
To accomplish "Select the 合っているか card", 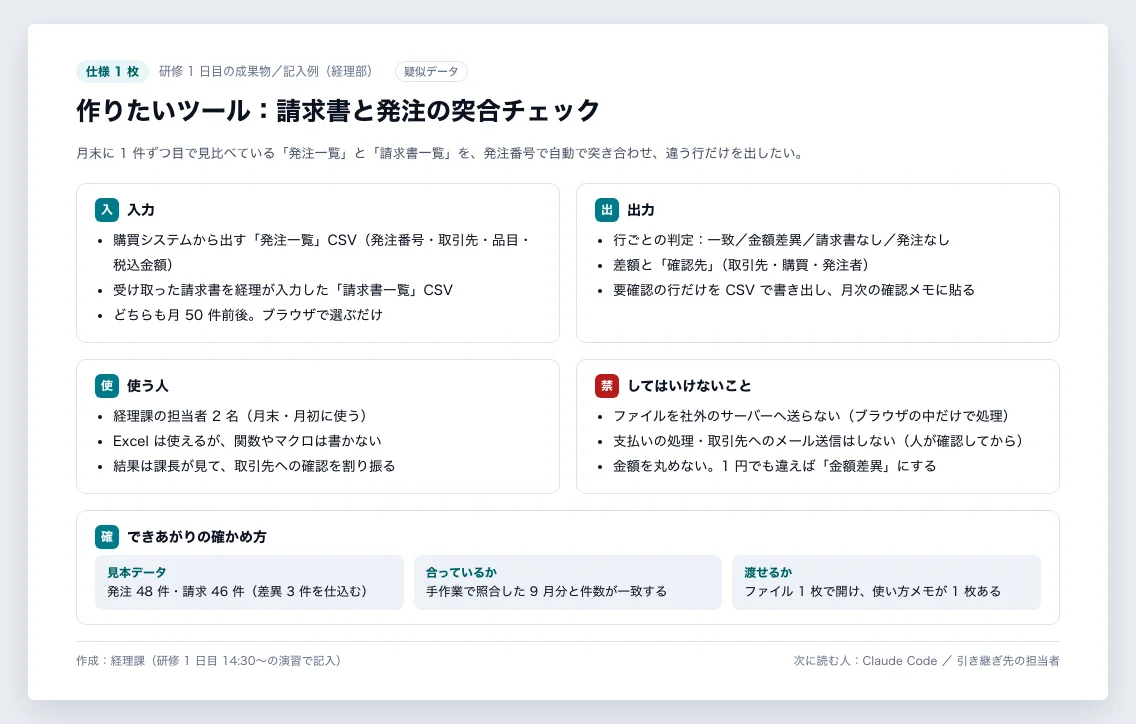I will click(568, 583).
